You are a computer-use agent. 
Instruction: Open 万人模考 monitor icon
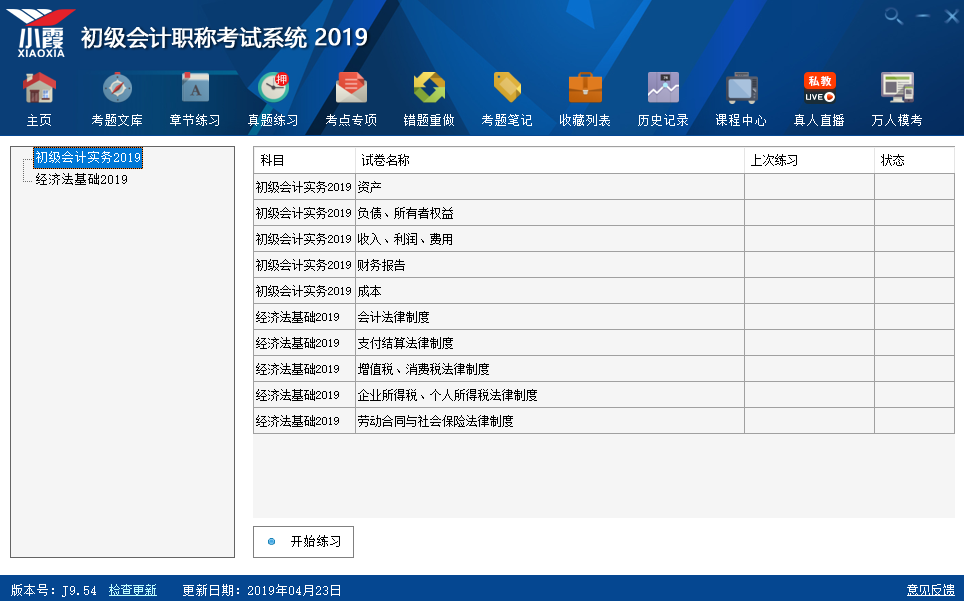click(x=898, y=88)
